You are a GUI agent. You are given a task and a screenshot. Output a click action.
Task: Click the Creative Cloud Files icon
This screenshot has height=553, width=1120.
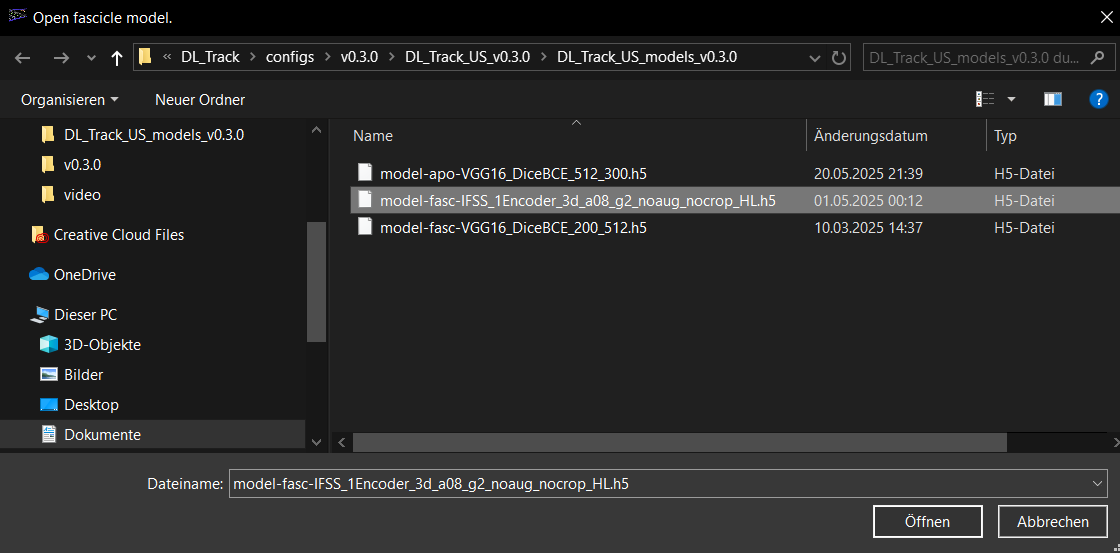click(x=40, y=234)
